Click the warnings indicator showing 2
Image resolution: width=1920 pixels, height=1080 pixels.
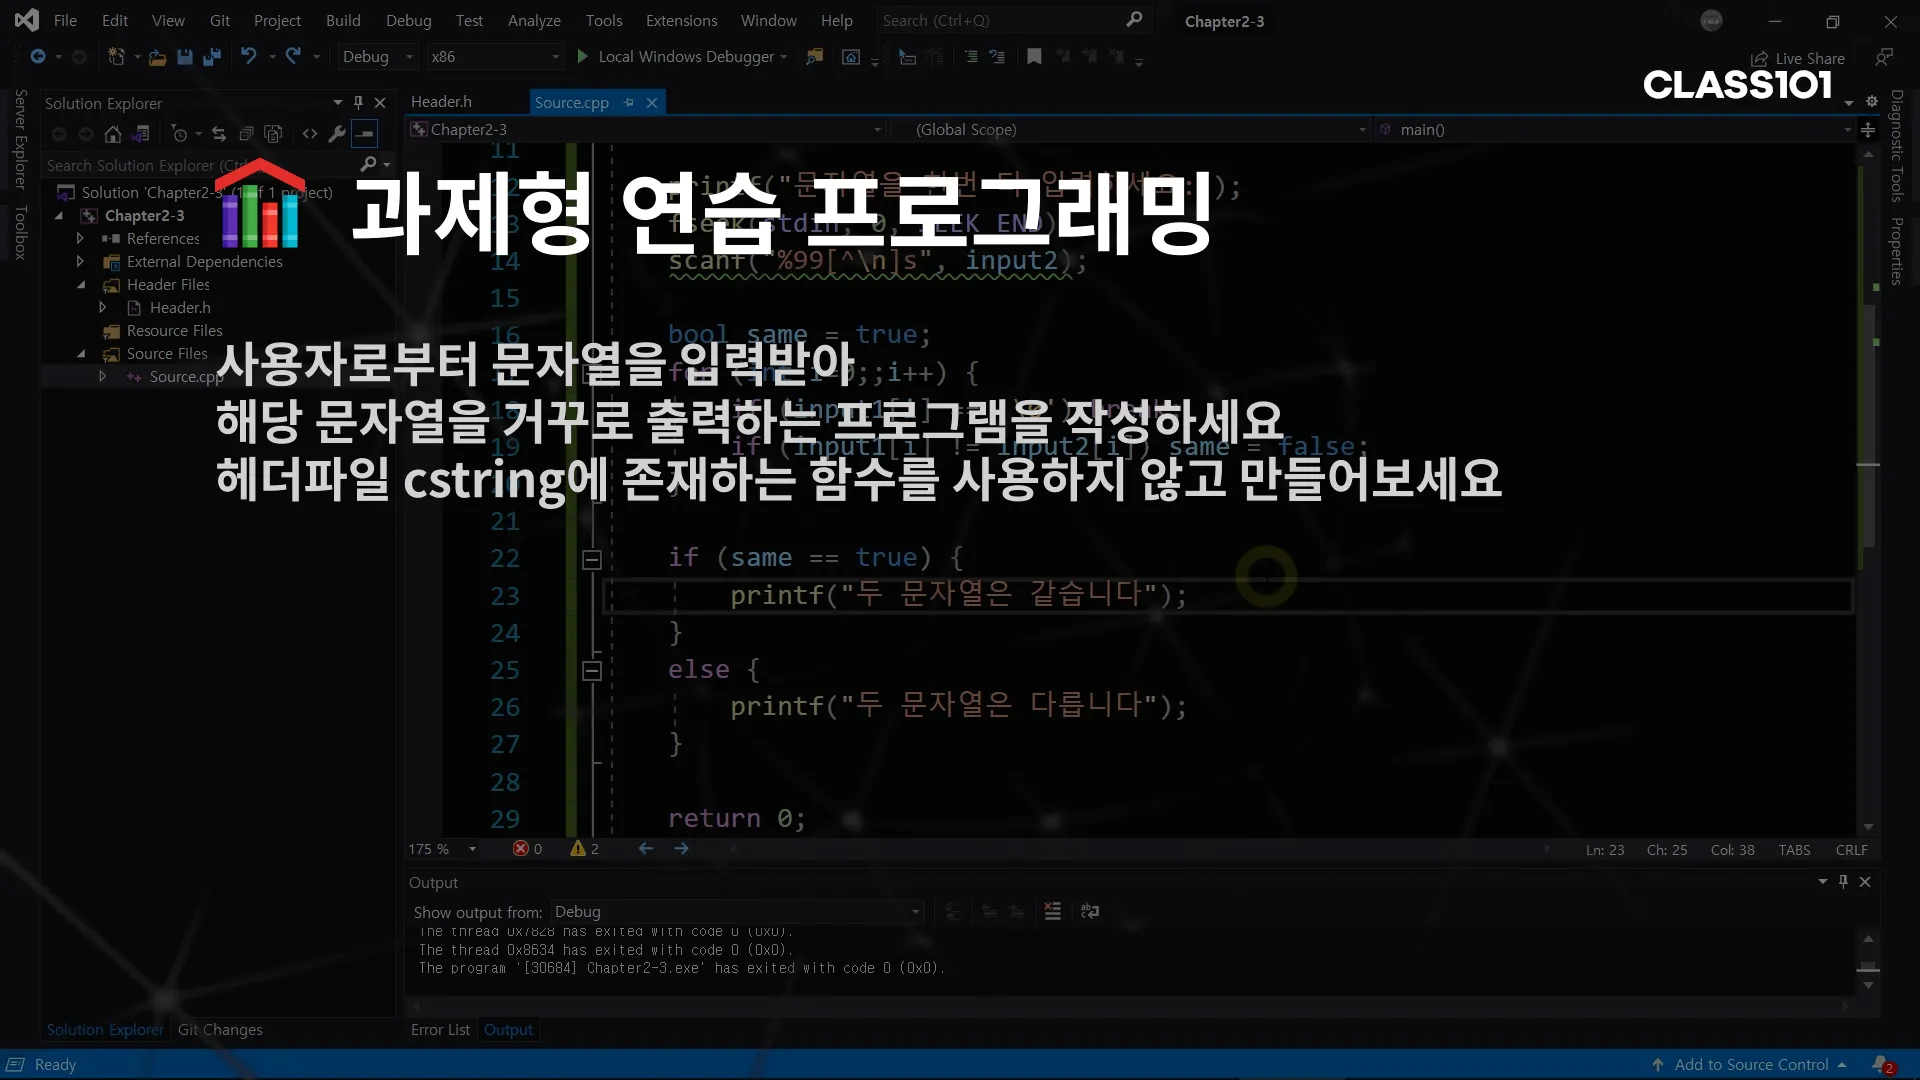pos(585,849)
